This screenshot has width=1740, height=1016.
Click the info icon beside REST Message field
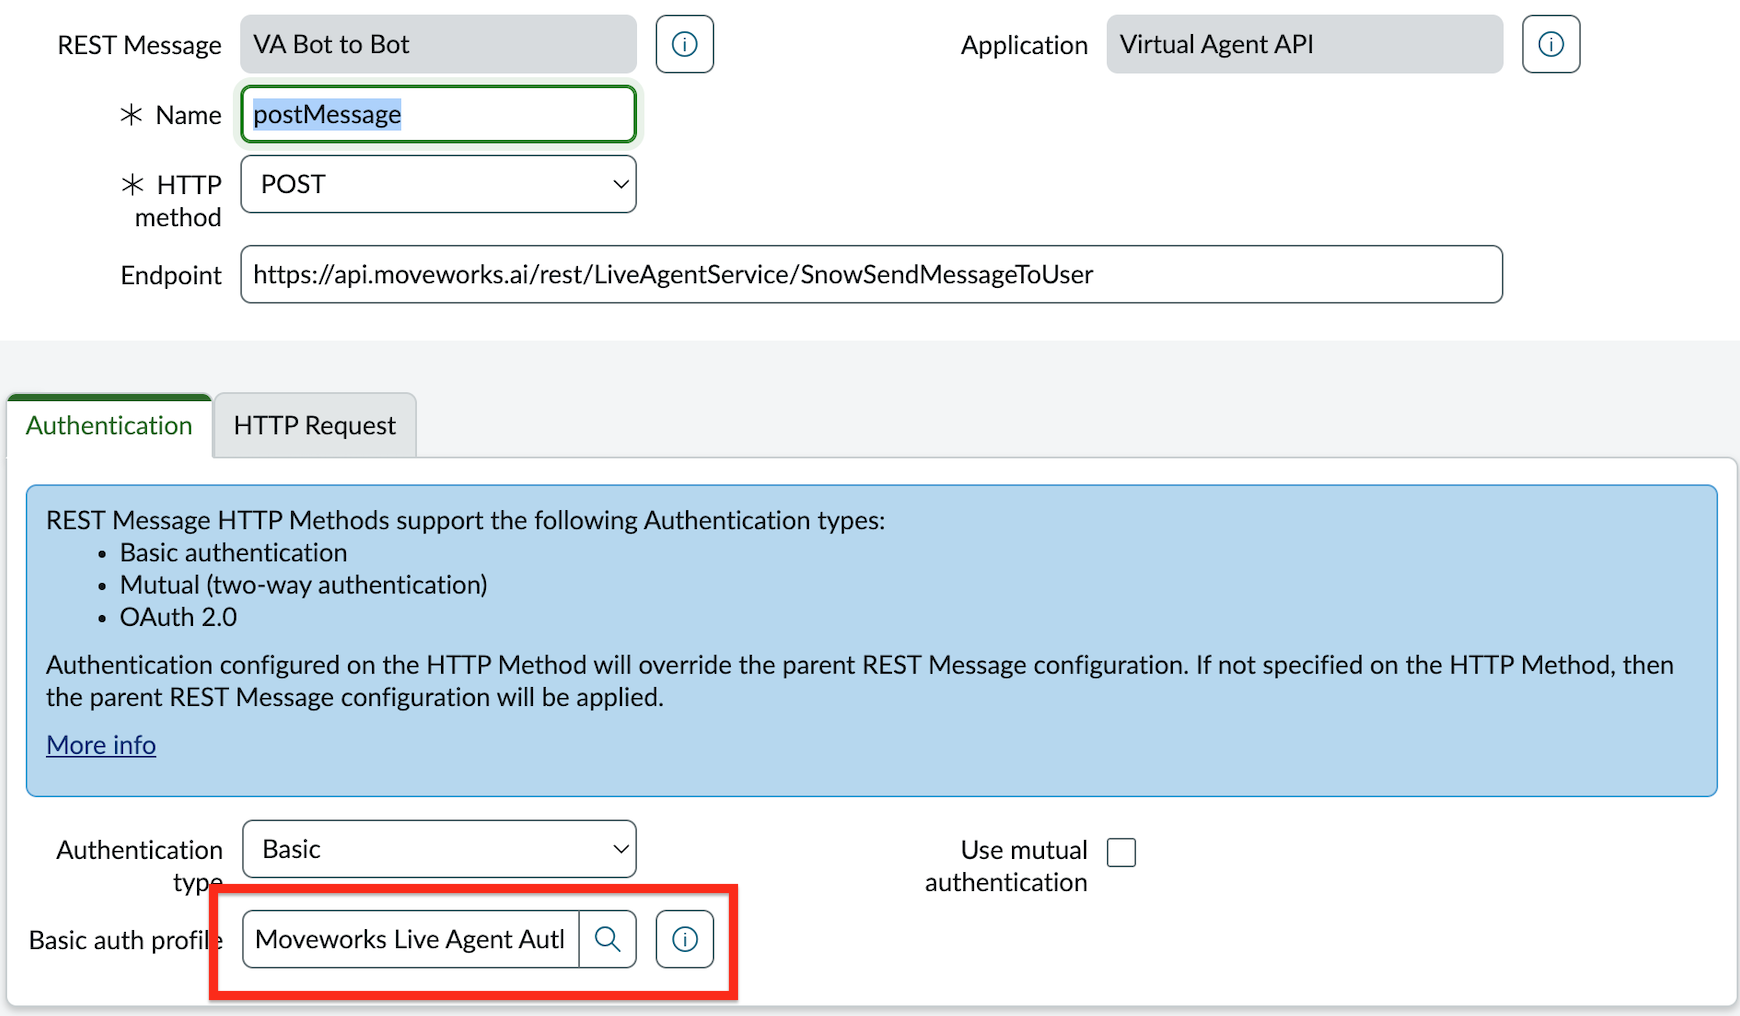point(684,44)
